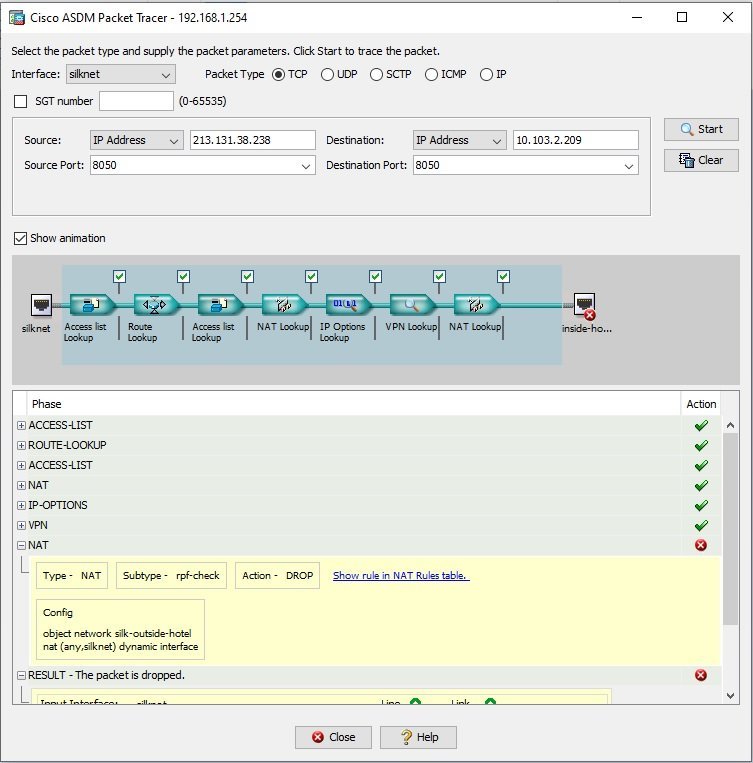
Task: Click the Start button
Action: click(701, 129)
